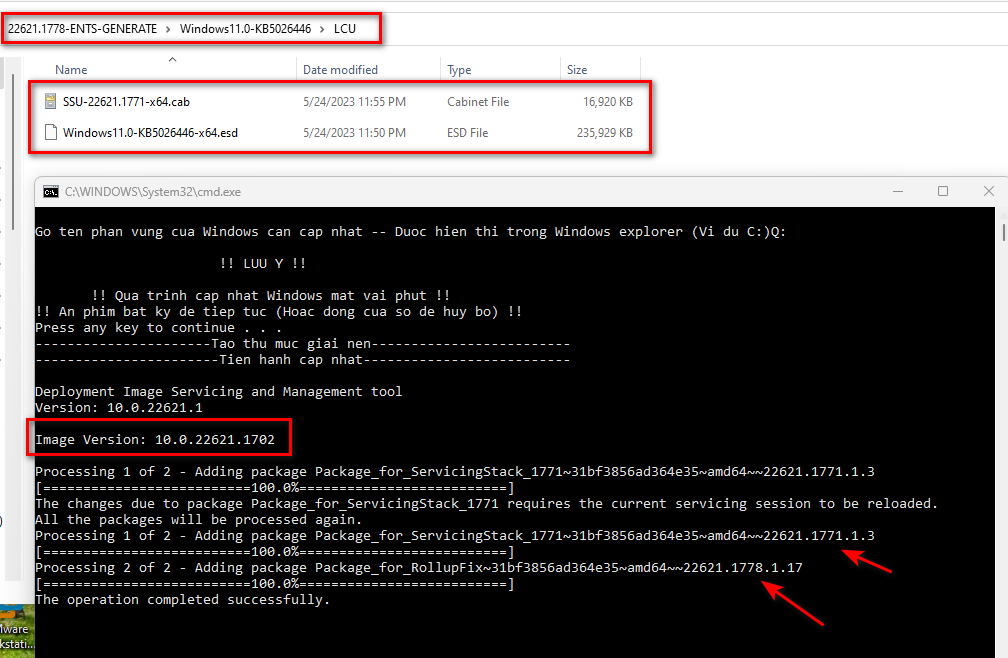Select the LCU breadcrumb segment
1008x658 pixels.
[x=345, y=29]
